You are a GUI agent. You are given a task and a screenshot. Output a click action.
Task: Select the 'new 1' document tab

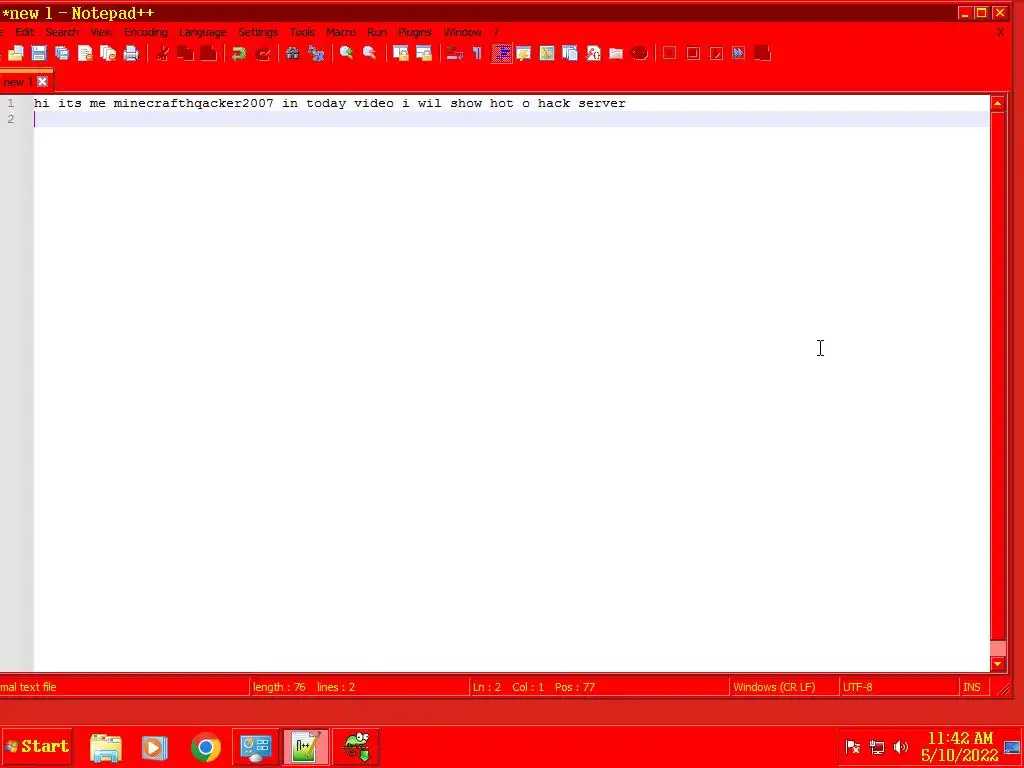coord(17,82)
